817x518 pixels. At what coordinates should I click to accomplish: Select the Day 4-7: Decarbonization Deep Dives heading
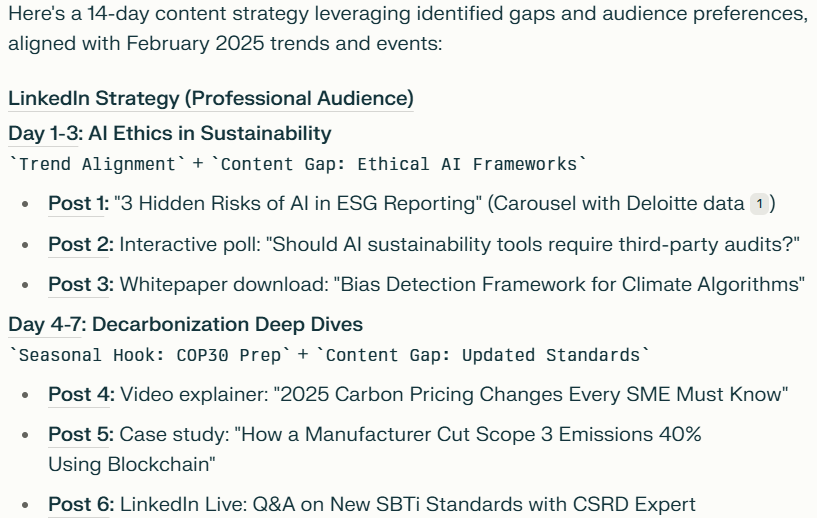pos(185,324)
